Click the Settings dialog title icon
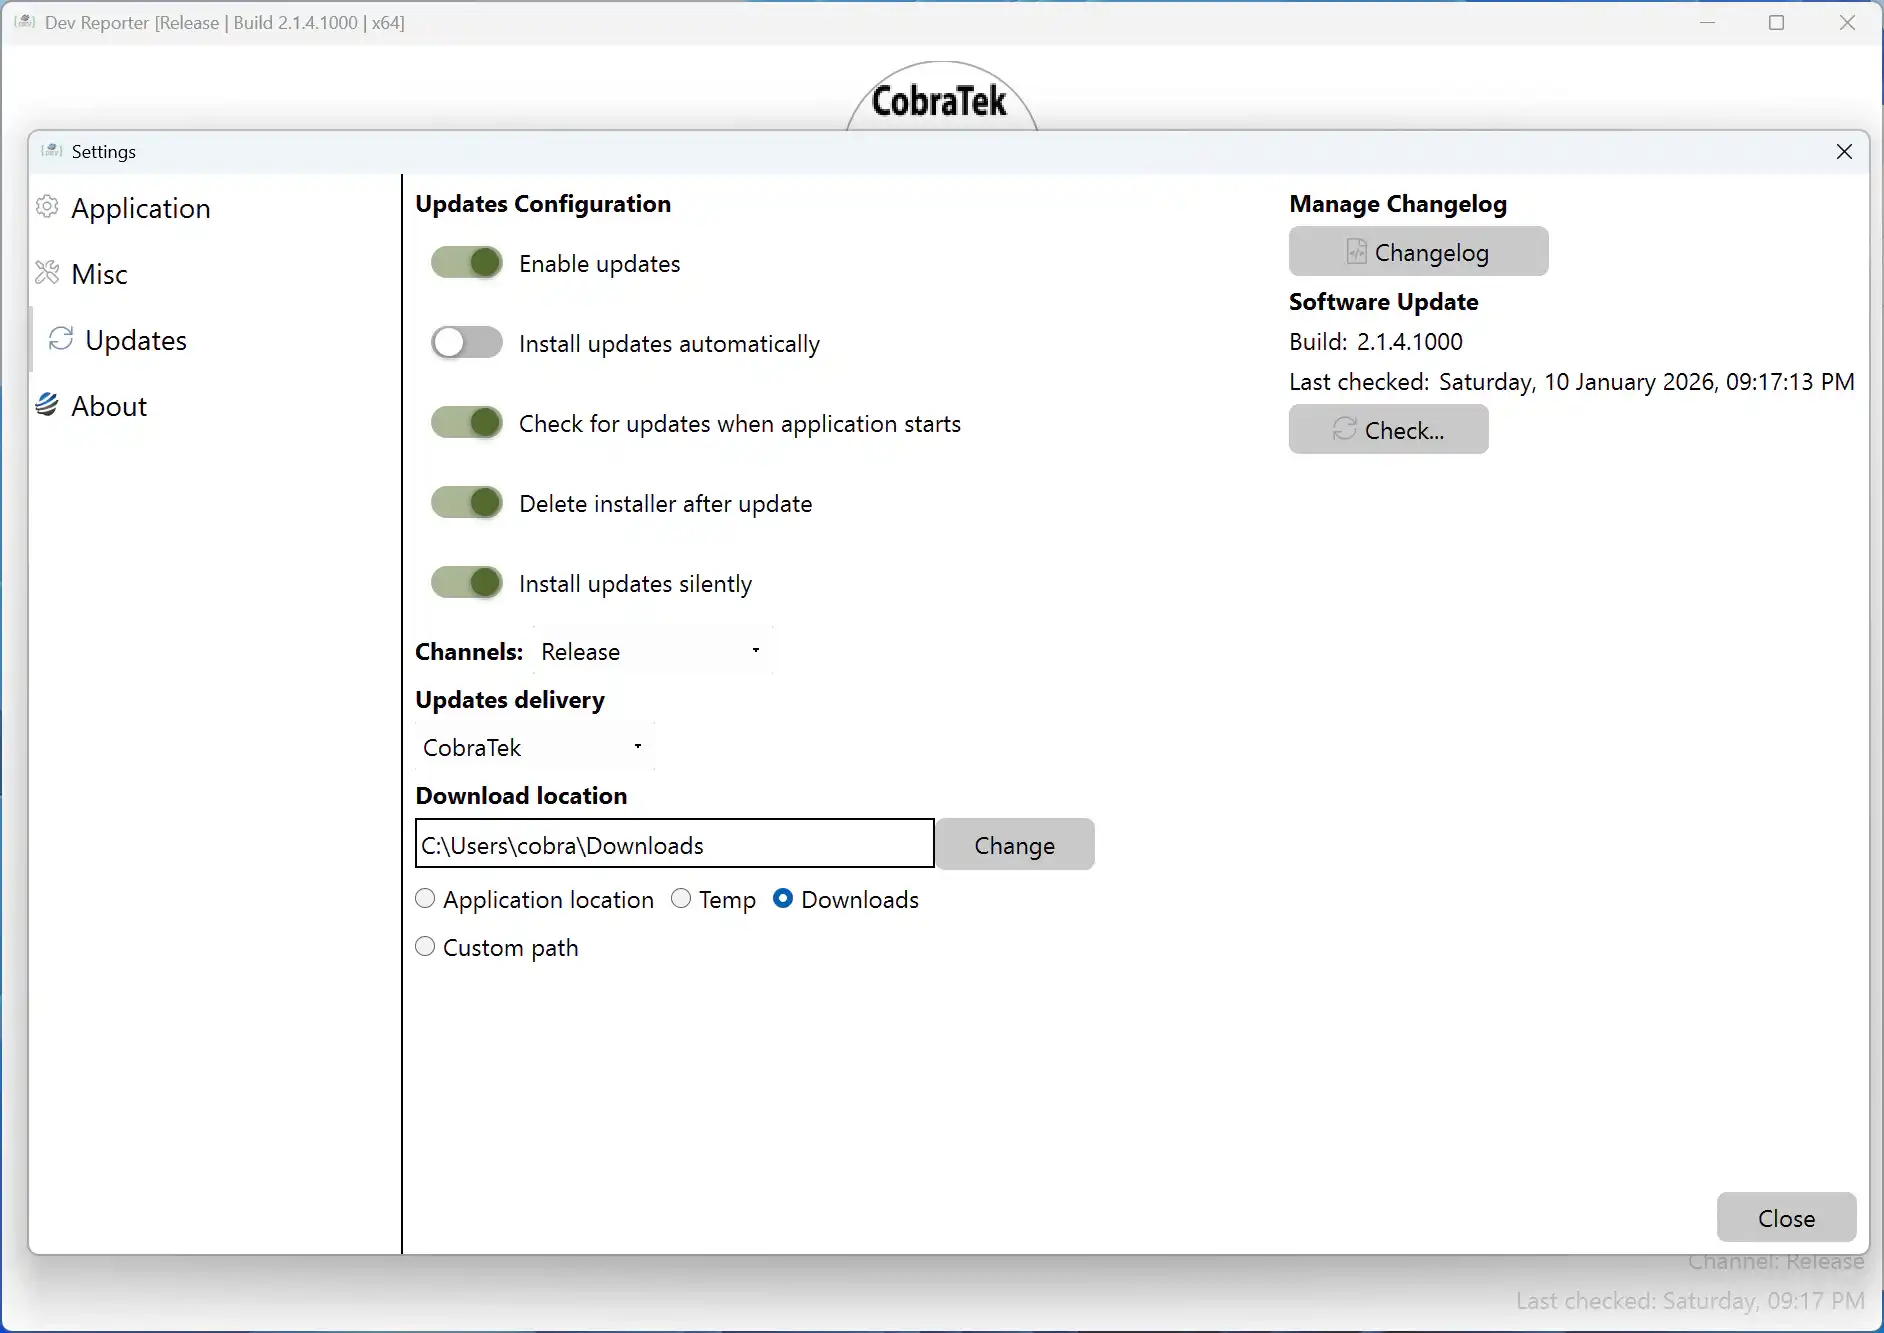The height and width of the screenshot is (1333, 1884). tap(51, 151)
